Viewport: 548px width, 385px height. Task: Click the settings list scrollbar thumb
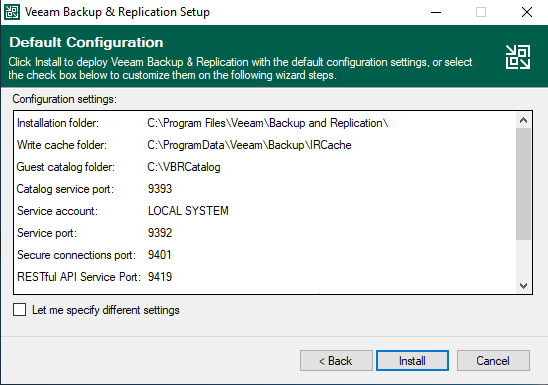tap(523, 184)
